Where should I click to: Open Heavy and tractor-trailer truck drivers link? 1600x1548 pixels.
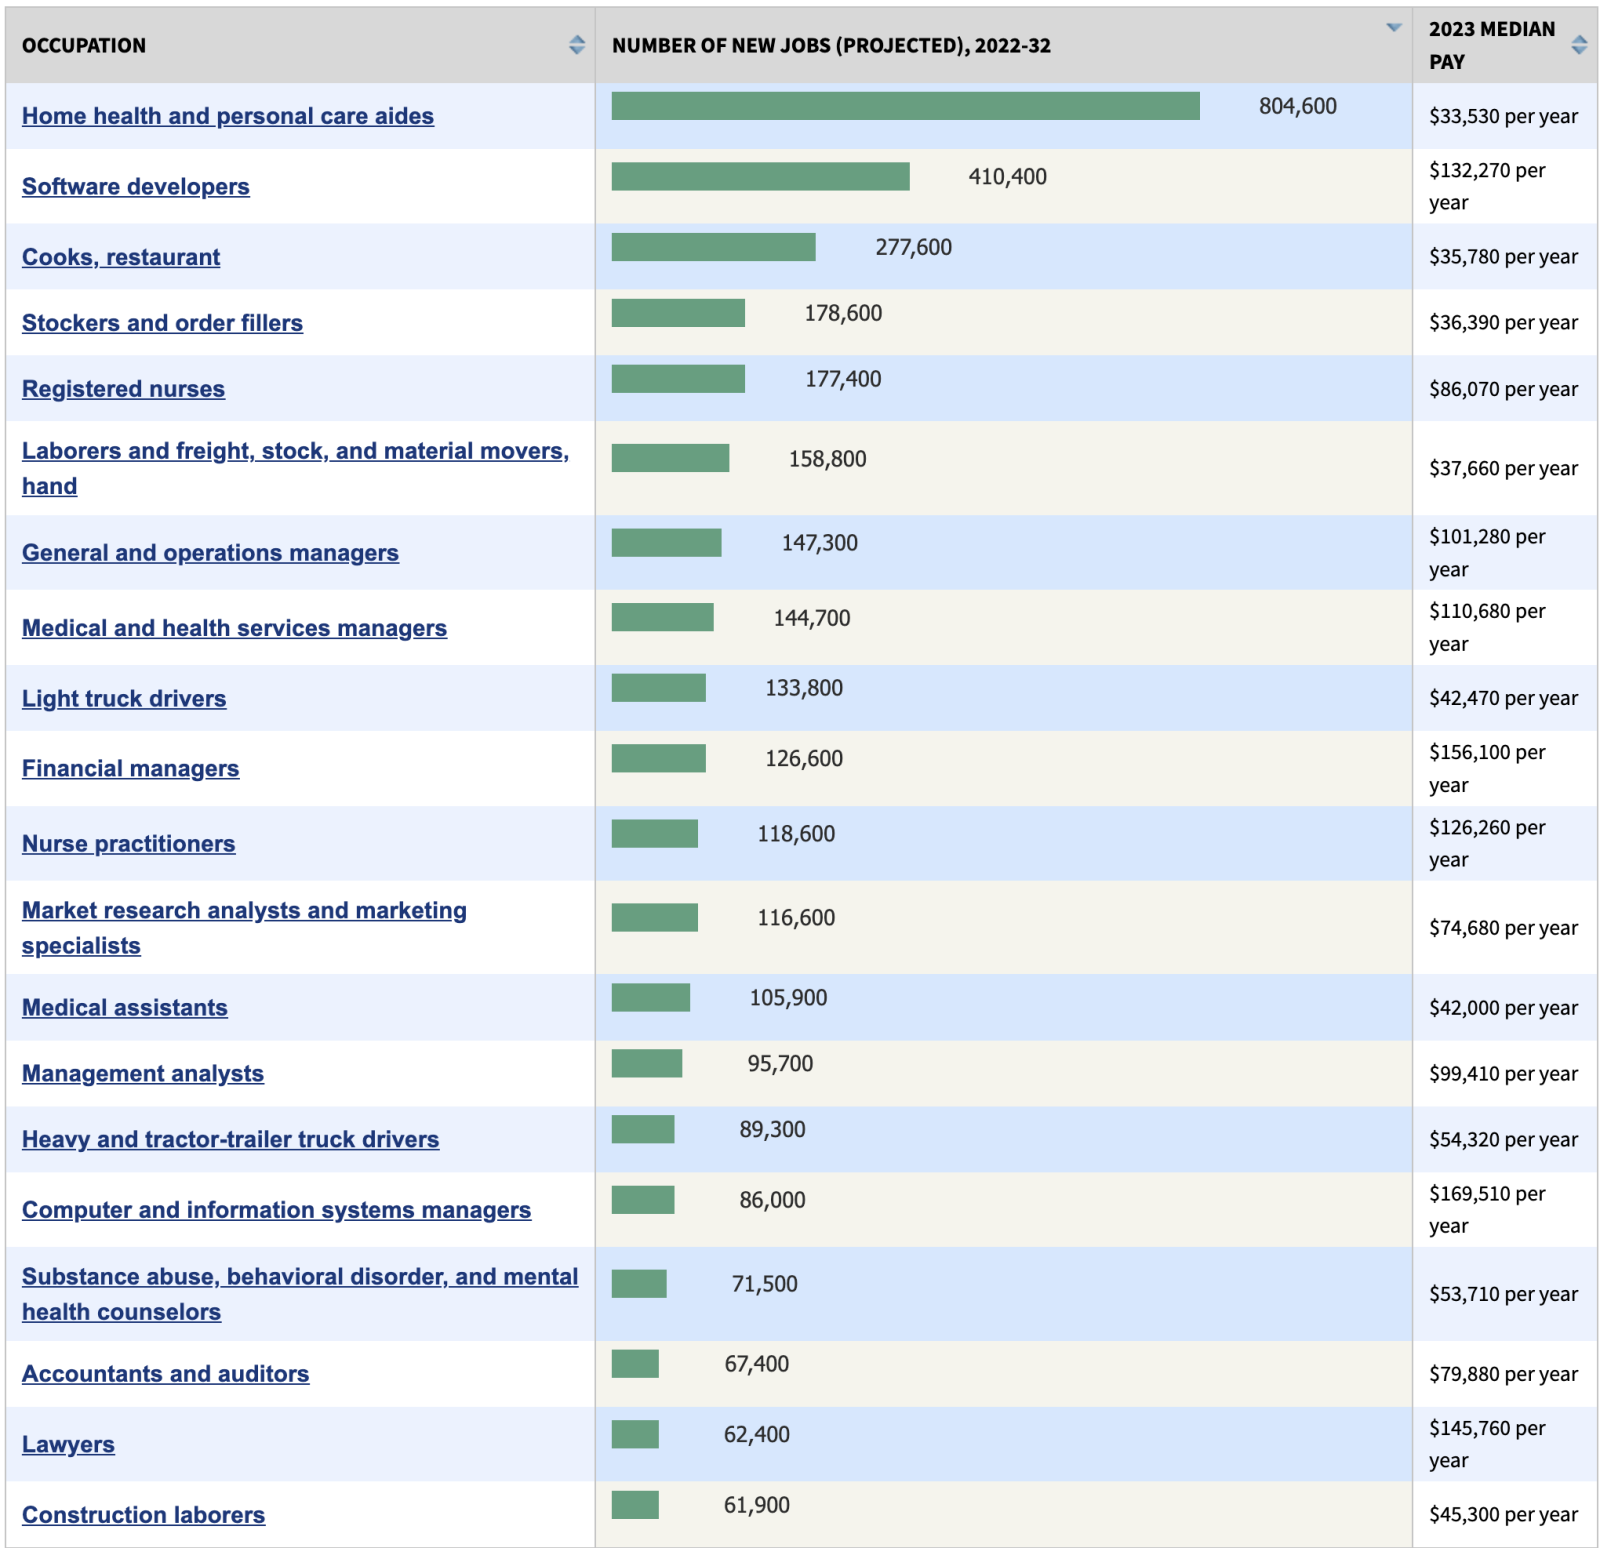pyautogui.click(x=230, y=1140)
